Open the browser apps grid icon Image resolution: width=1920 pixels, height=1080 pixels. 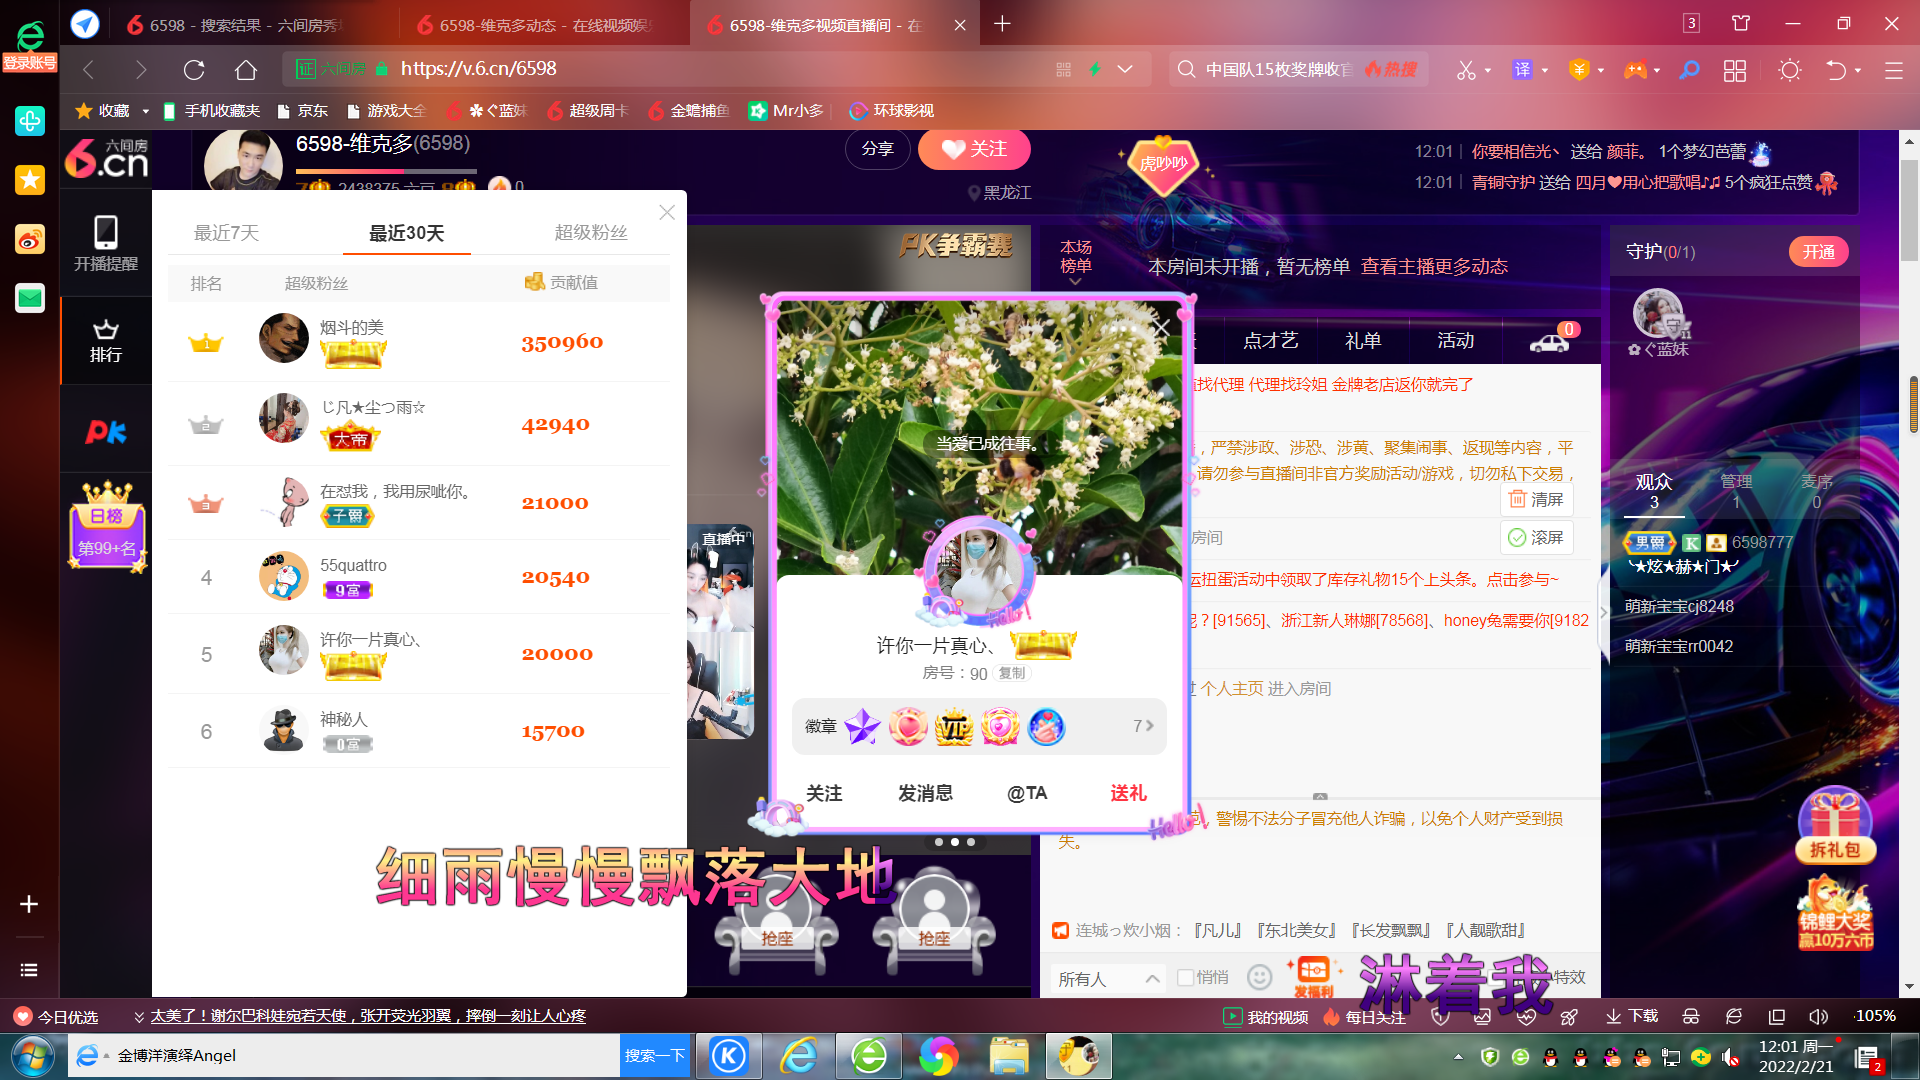(1735, 70)
